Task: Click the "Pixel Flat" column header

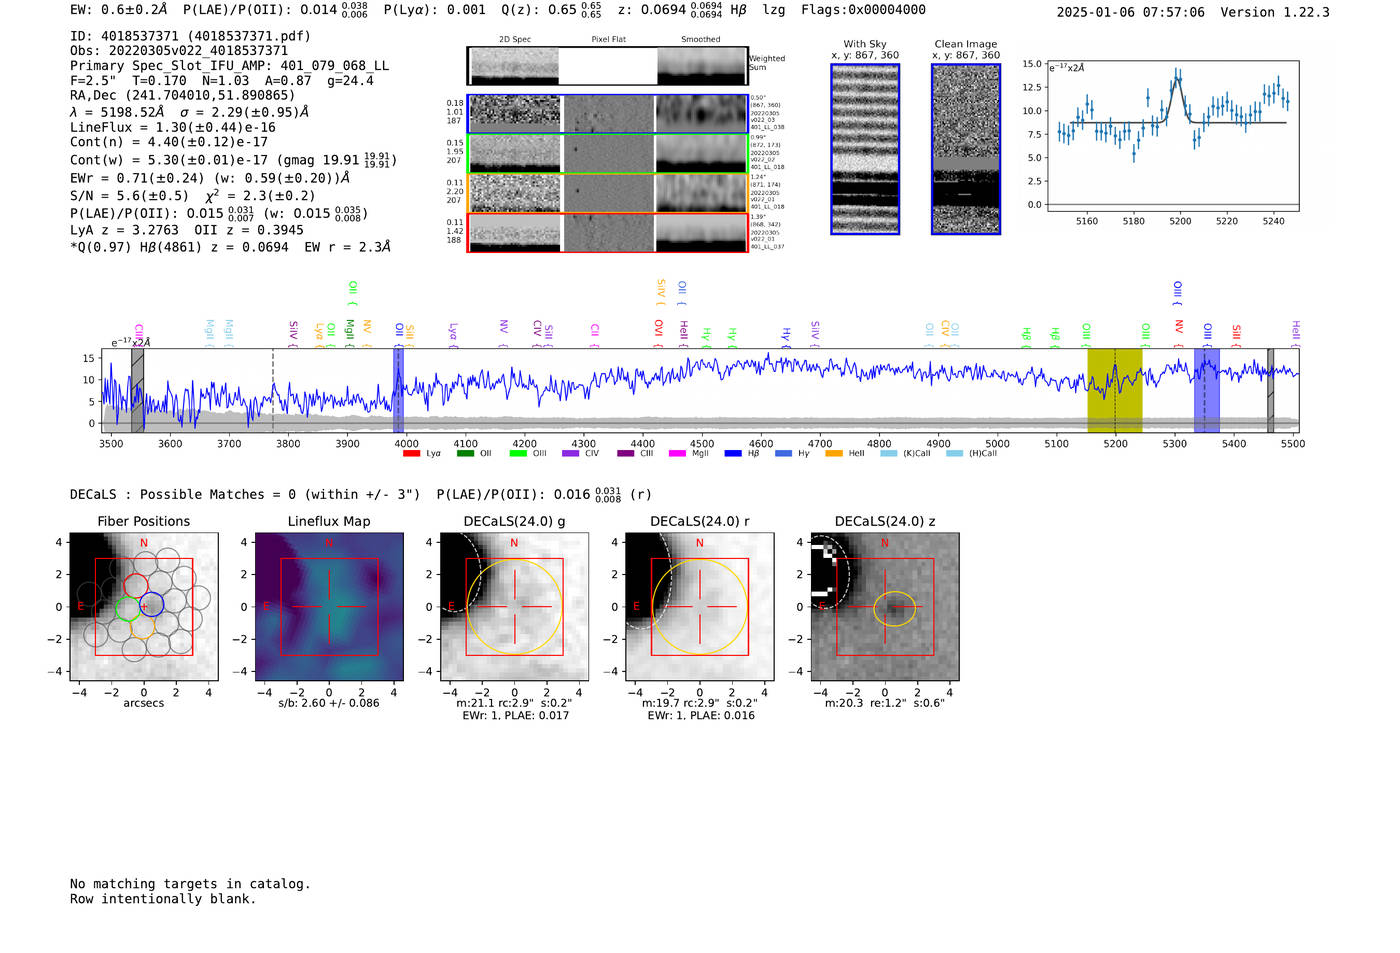Action: tap(608, 40)
